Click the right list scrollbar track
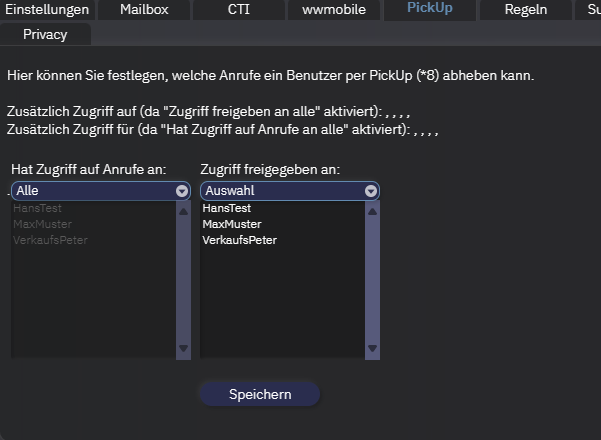This screenshot has width=601, height=440. point(372,280)
